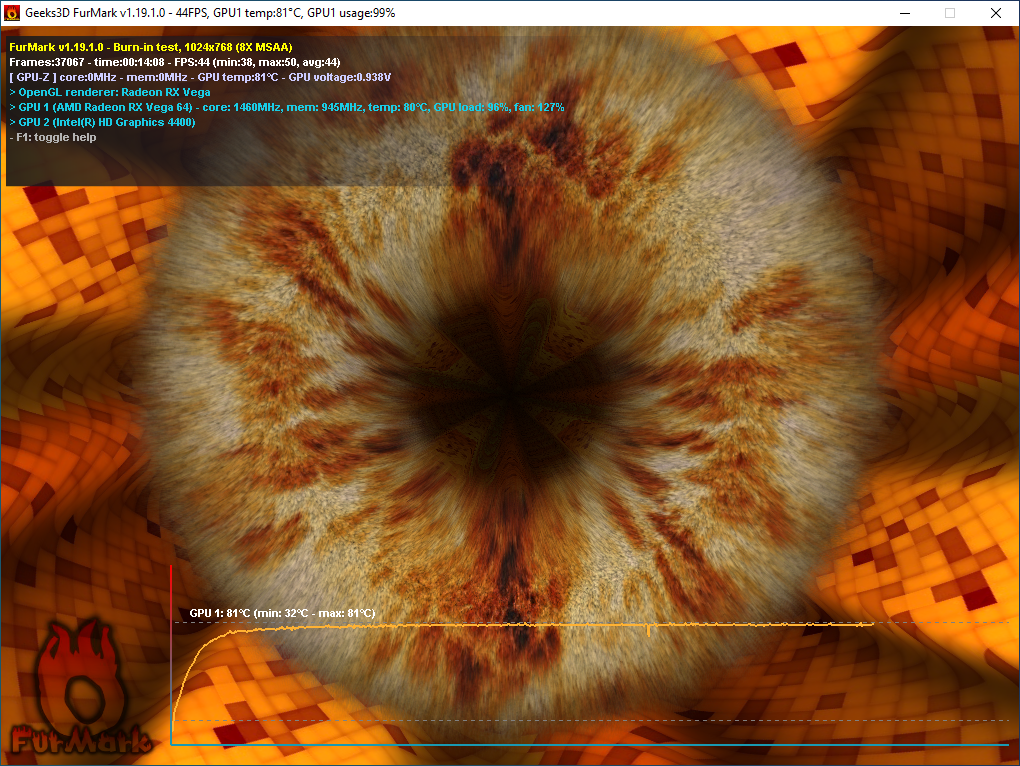Maximize the FurMark window
1020x766 pixels.
[950, 13]
